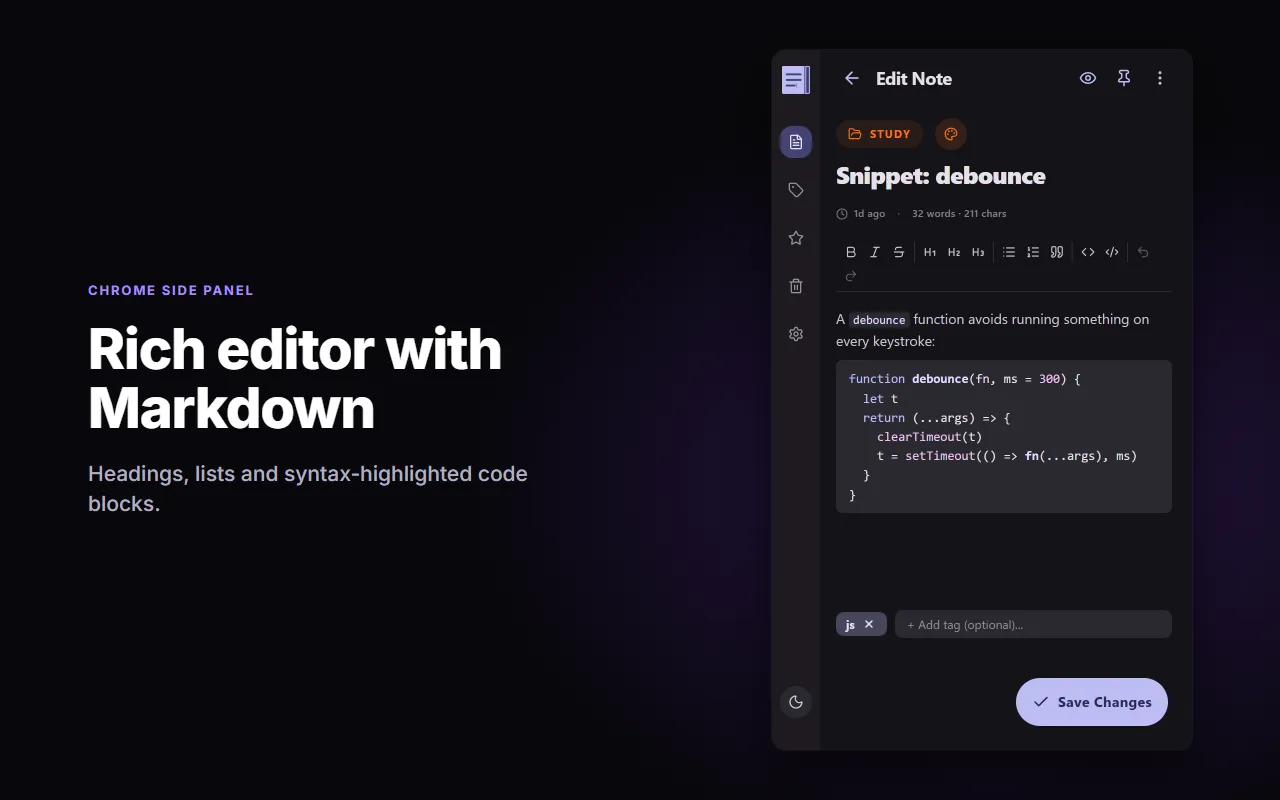The width and height of the screenshot is (1280, 800).
Task: Open the STUDY folder selector chip
Action: 879,134
